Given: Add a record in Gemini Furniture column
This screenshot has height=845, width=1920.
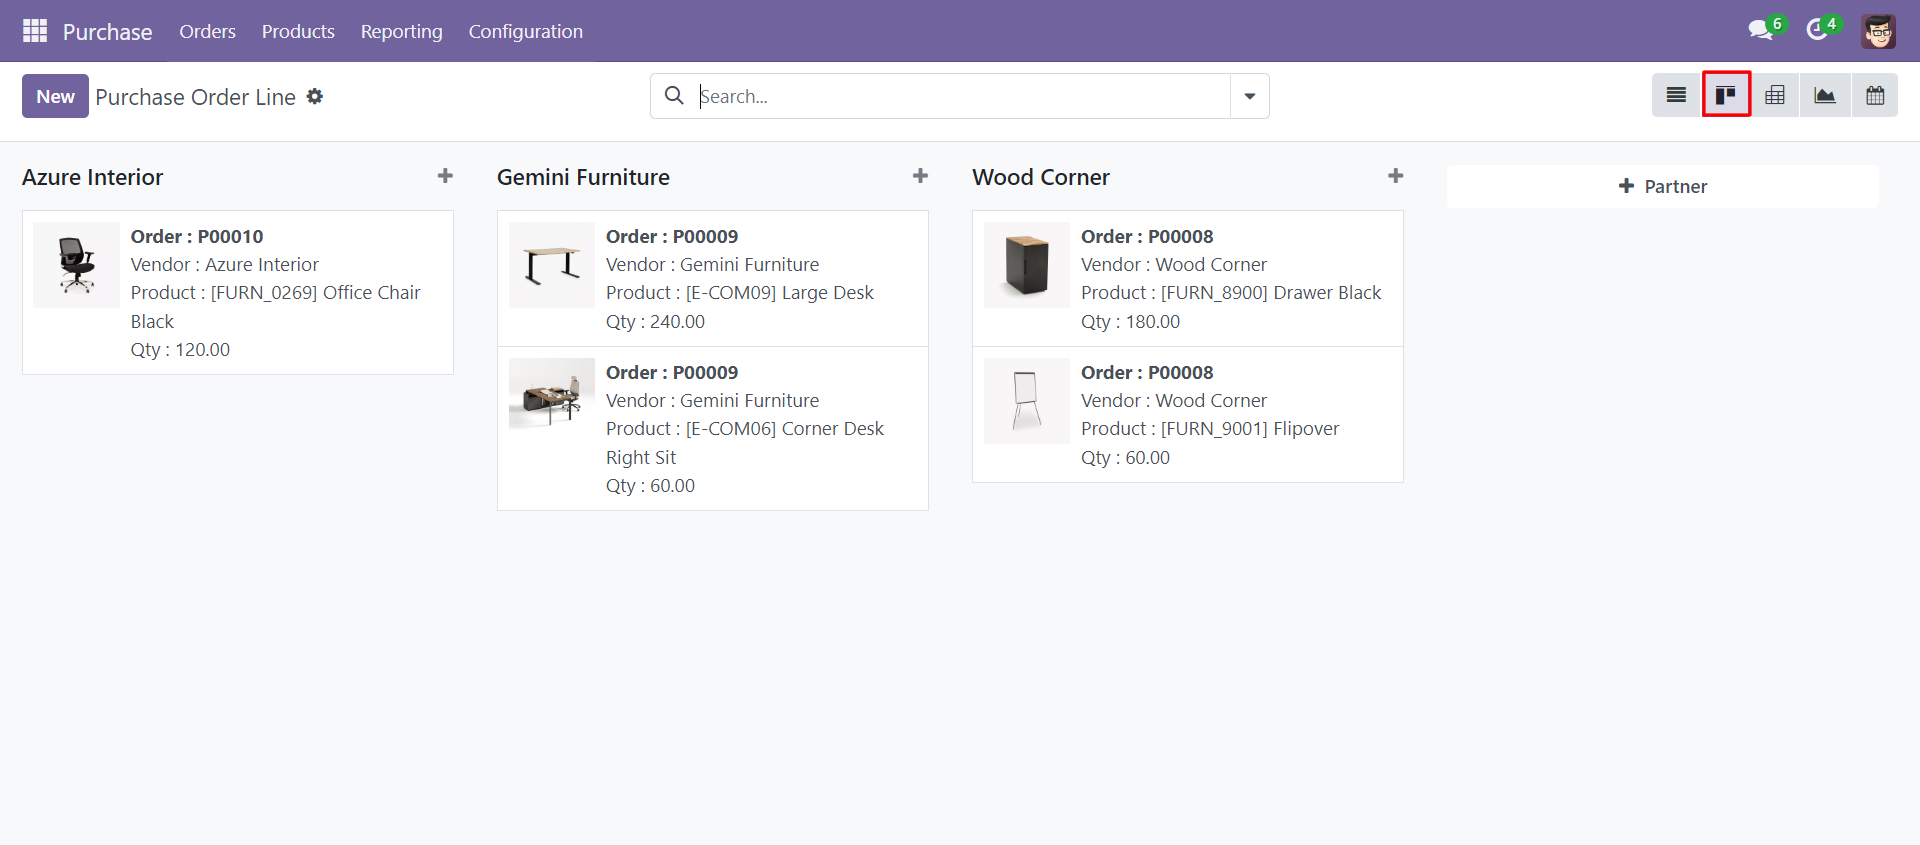Looking at the screenshot, I should coord(920,176).
